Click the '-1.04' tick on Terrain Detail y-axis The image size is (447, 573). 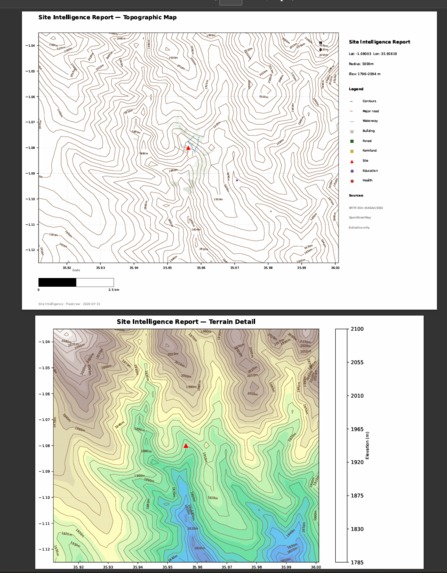click(45, 342)
